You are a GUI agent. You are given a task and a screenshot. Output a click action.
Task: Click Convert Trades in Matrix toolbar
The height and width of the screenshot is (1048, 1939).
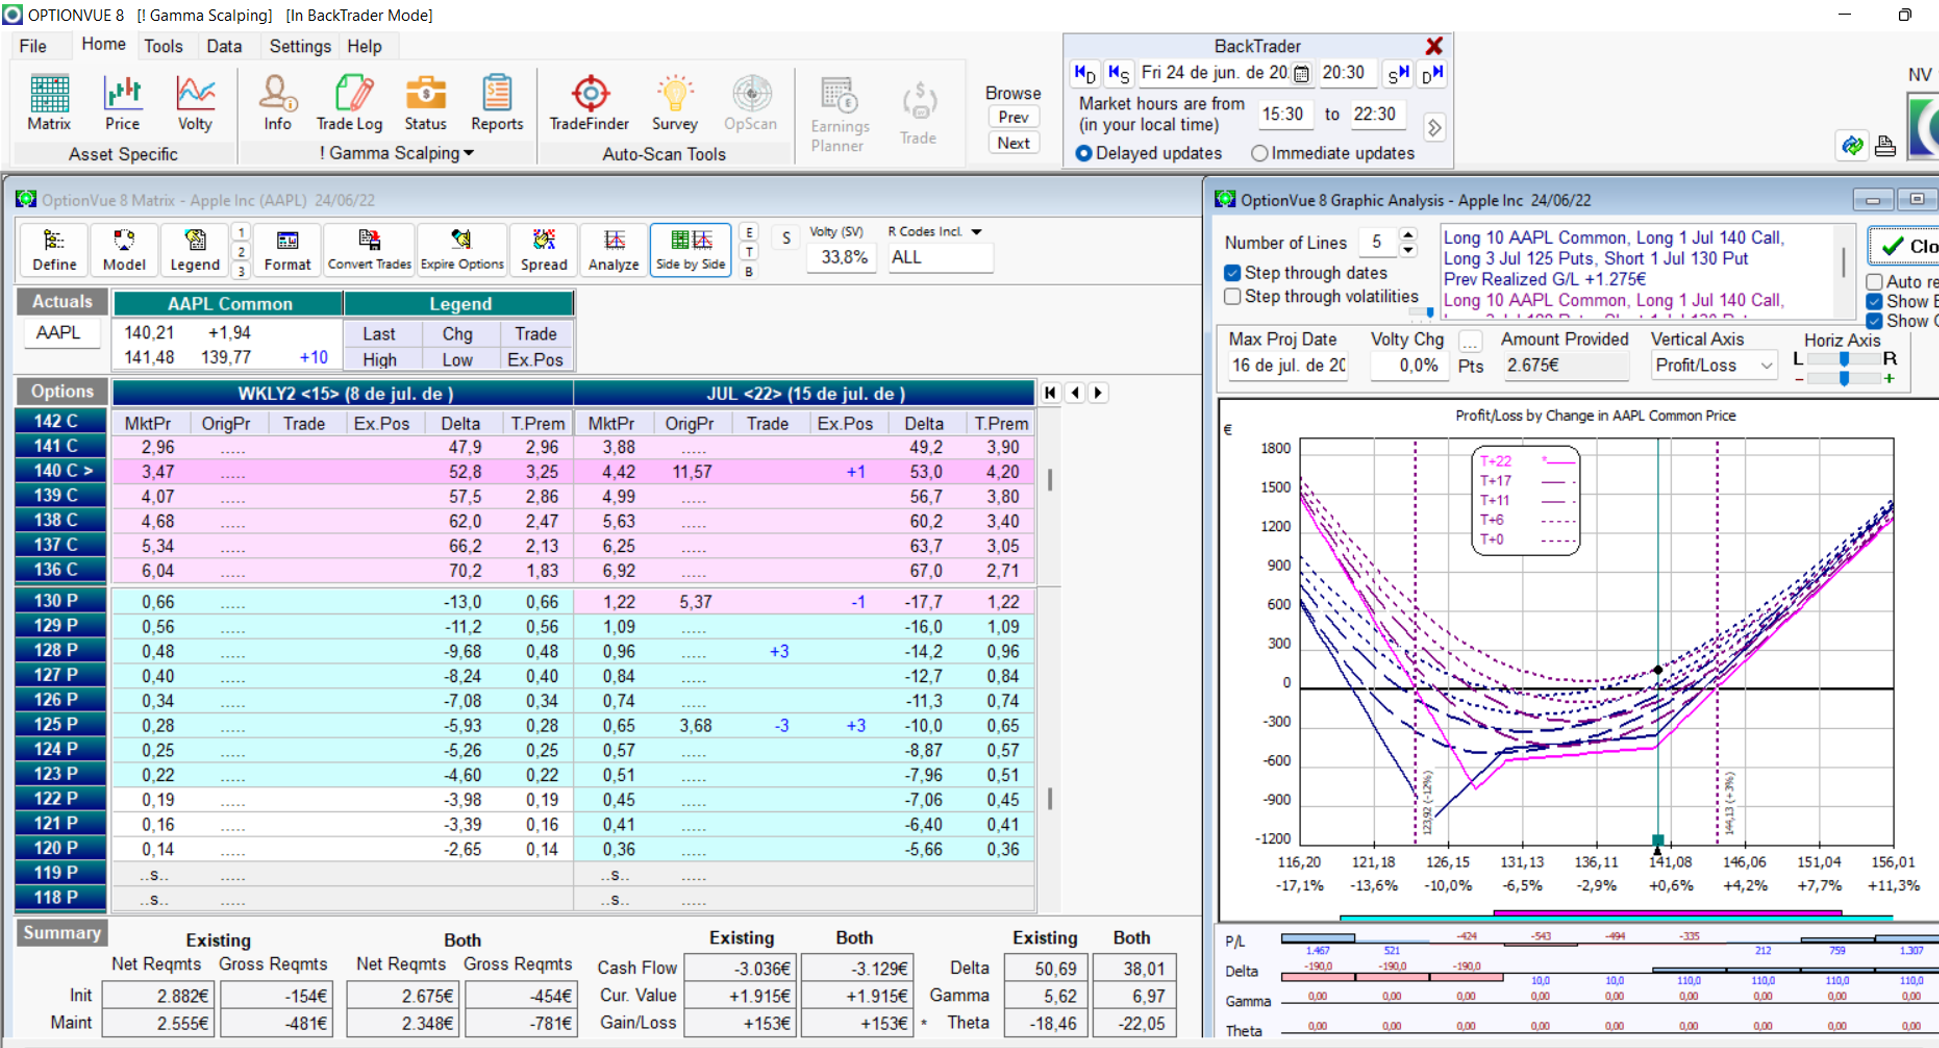coord(369,249)
